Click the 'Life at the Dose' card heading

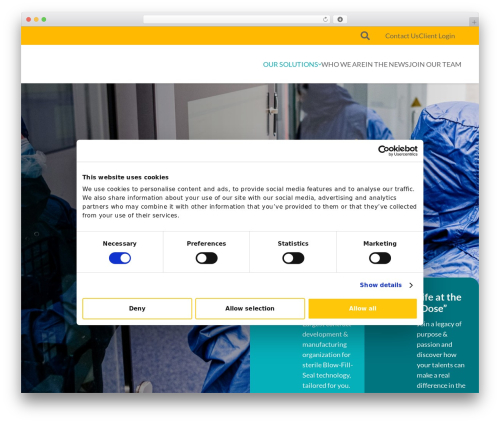tap(441, 302)
